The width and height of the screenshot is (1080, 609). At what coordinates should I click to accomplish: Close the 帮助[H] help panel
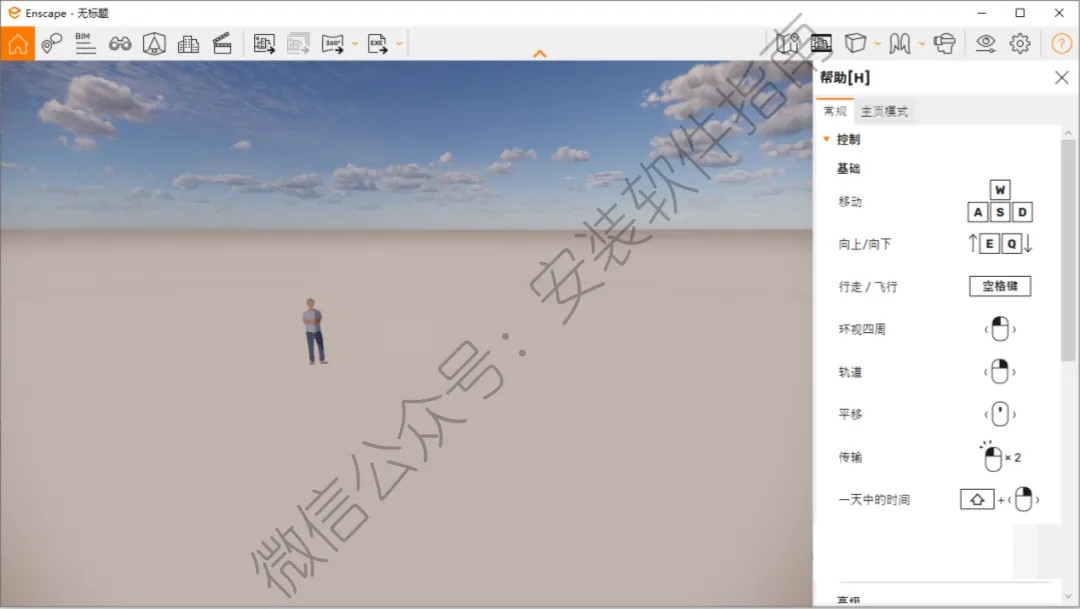pos(1061,77)
